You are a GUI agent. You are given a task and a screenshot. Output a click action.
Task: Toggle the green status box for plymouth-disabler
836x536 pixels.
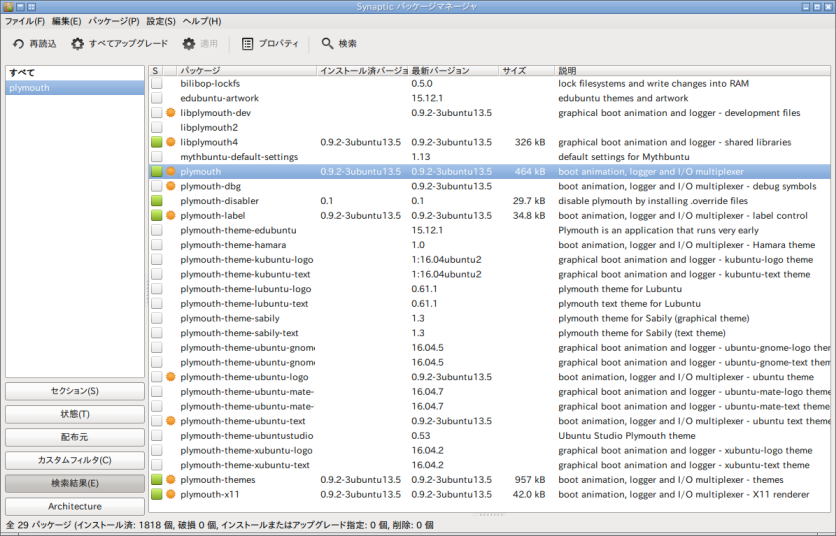(x=156, y=201)
